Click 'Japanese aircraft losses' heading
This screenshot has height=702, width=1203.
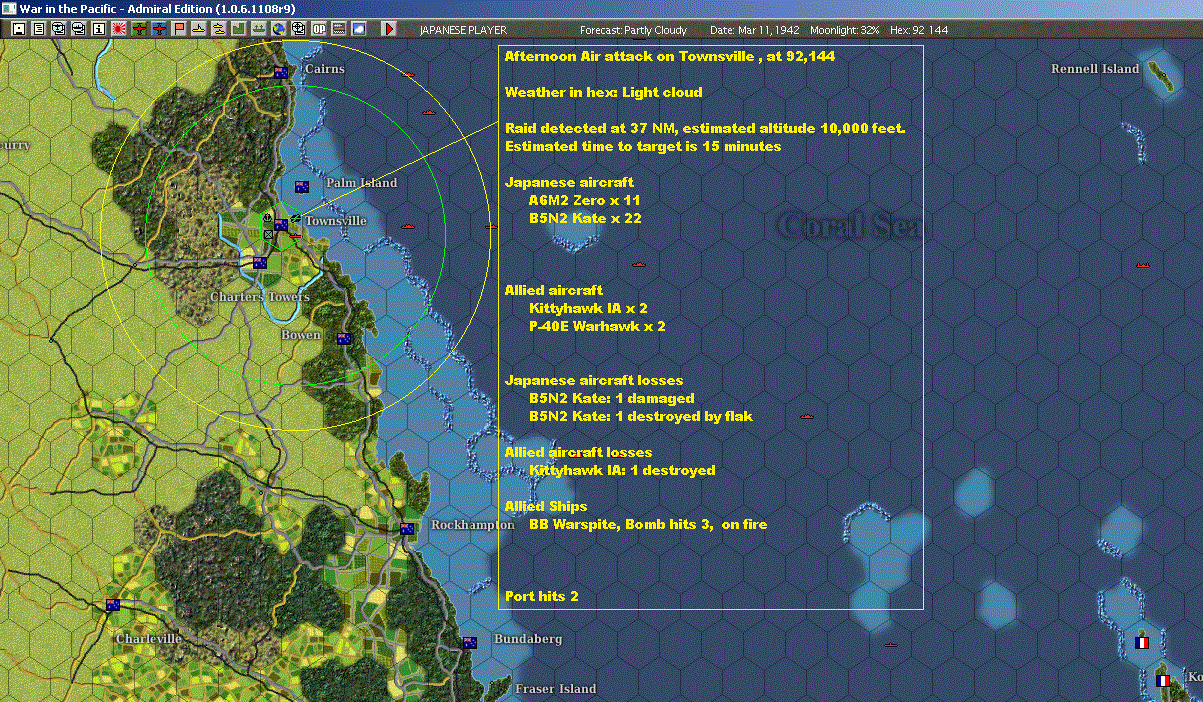pyautogui.click(x=594, y=381)
